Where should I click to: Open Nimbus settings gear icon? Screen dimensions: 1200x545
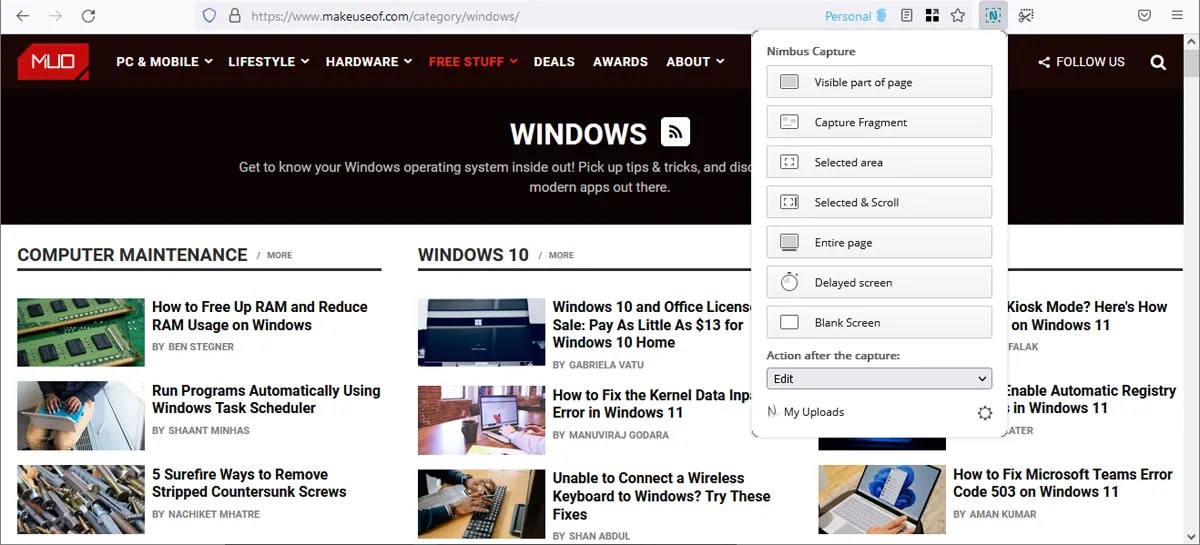tap(985, 413)
